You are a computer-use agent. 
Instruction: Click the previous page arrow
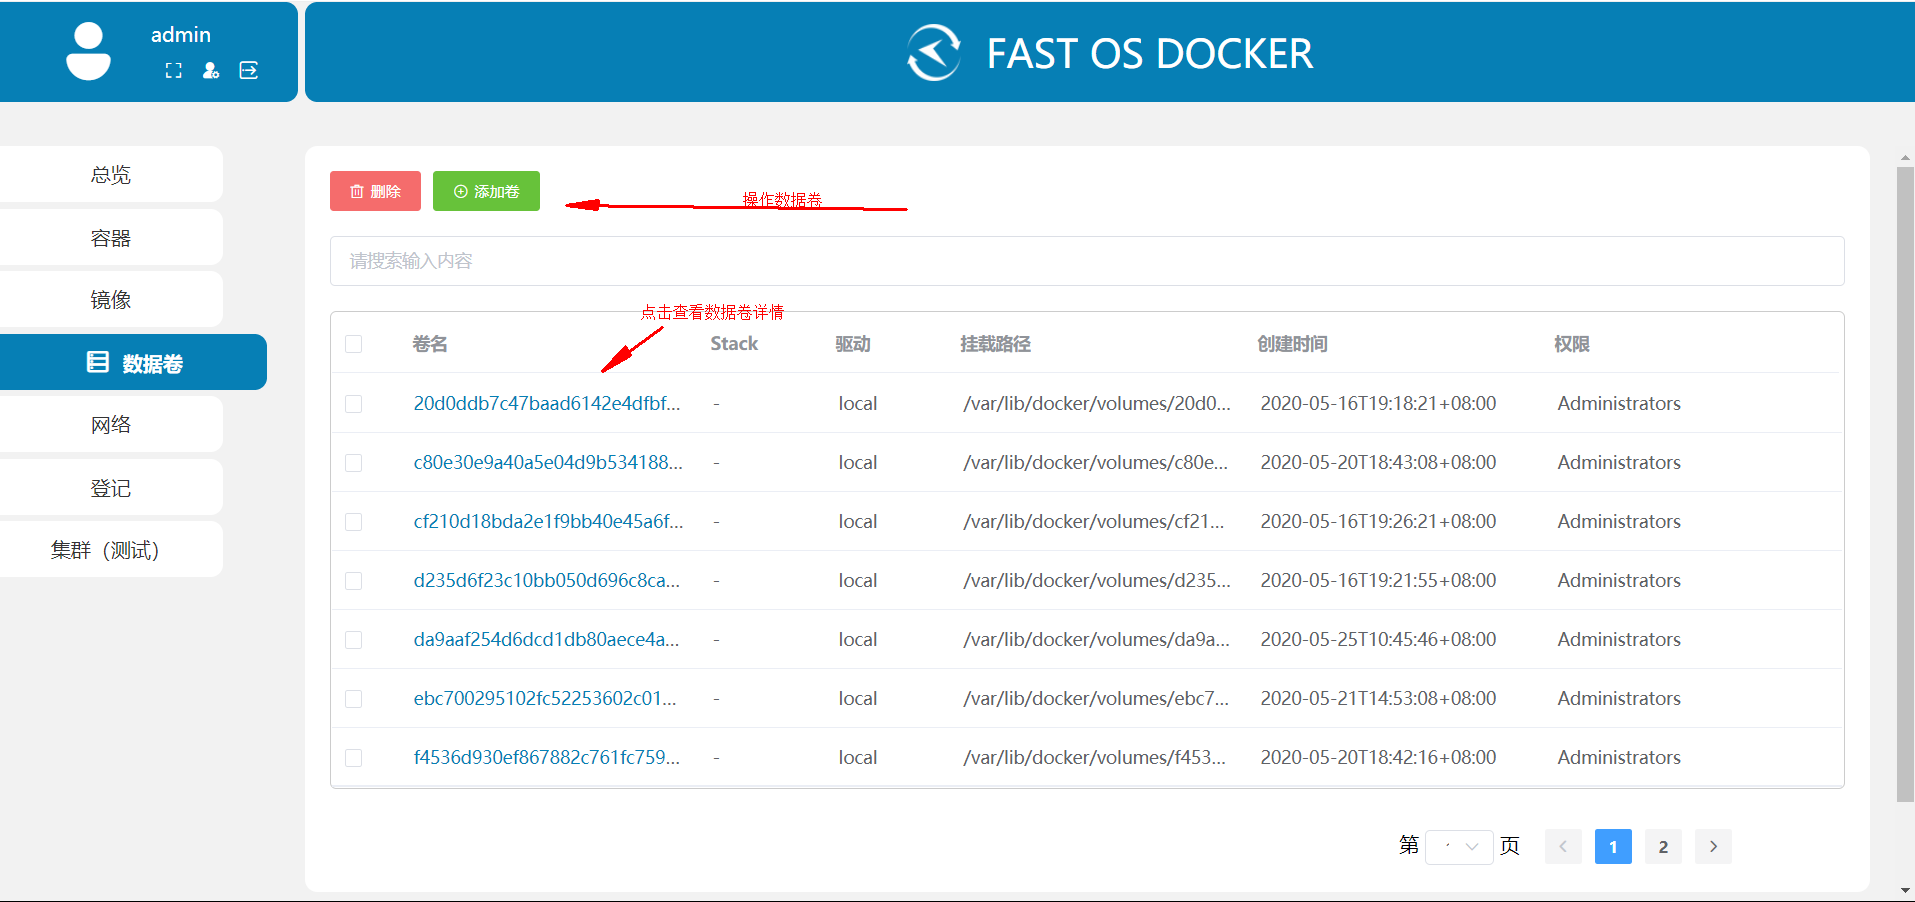[x=1563, y=846]
